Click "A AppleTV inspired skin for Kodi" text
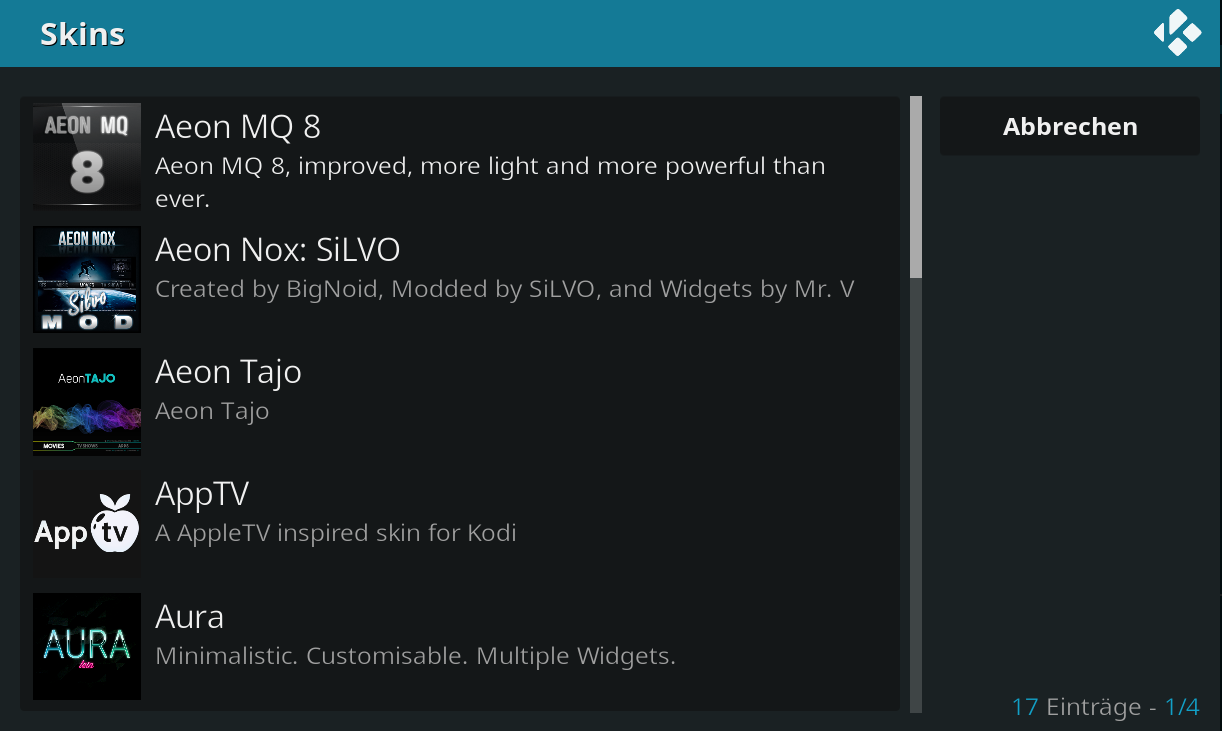 point(336,533)
